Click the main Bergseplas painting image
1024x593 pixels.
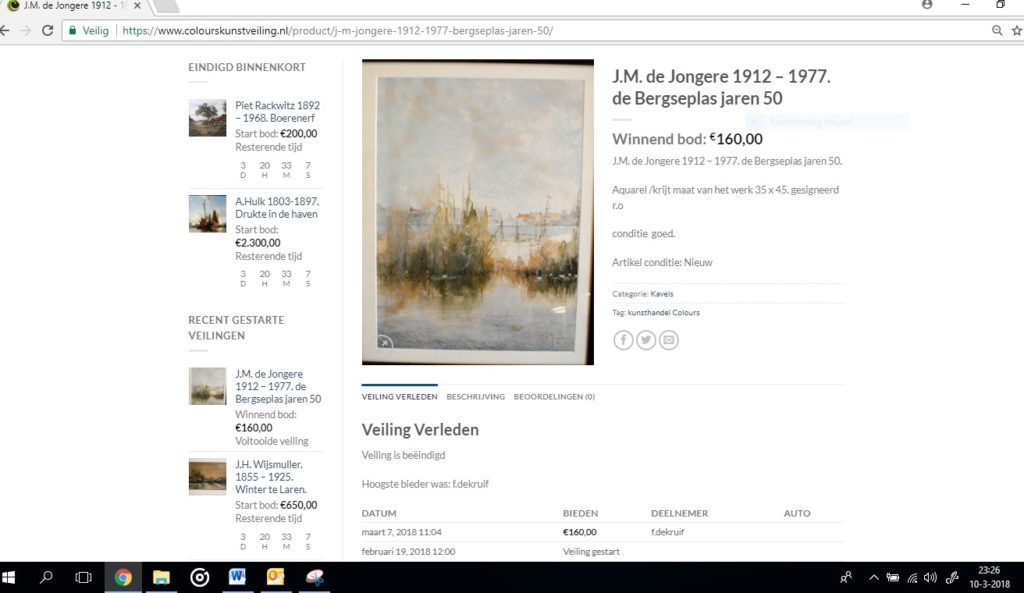[478, 212]
